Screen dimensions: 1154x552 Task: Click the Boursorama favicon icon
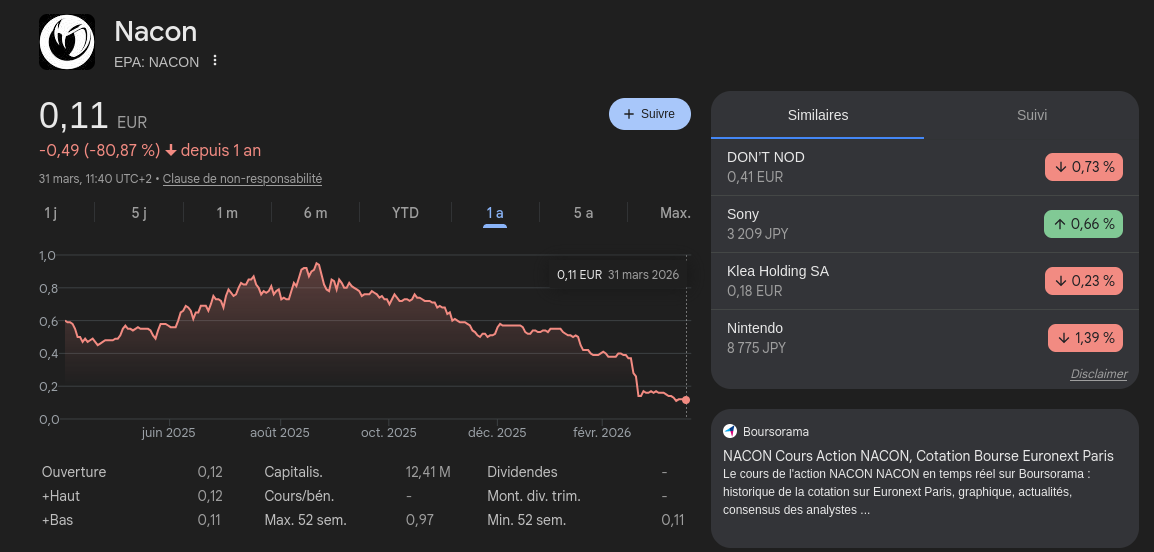click(730, 431)
